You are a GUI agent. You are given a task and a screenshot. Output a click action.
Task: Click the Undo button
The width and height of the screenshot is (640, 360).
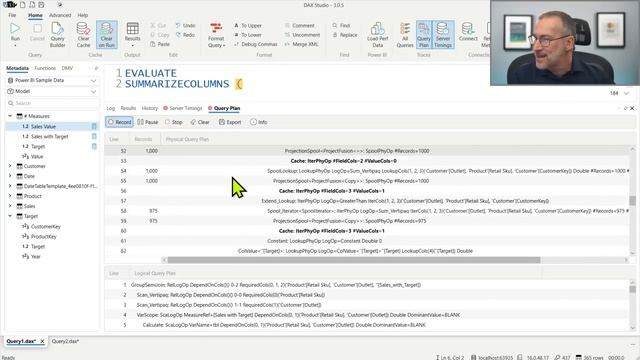pos(186,25)
